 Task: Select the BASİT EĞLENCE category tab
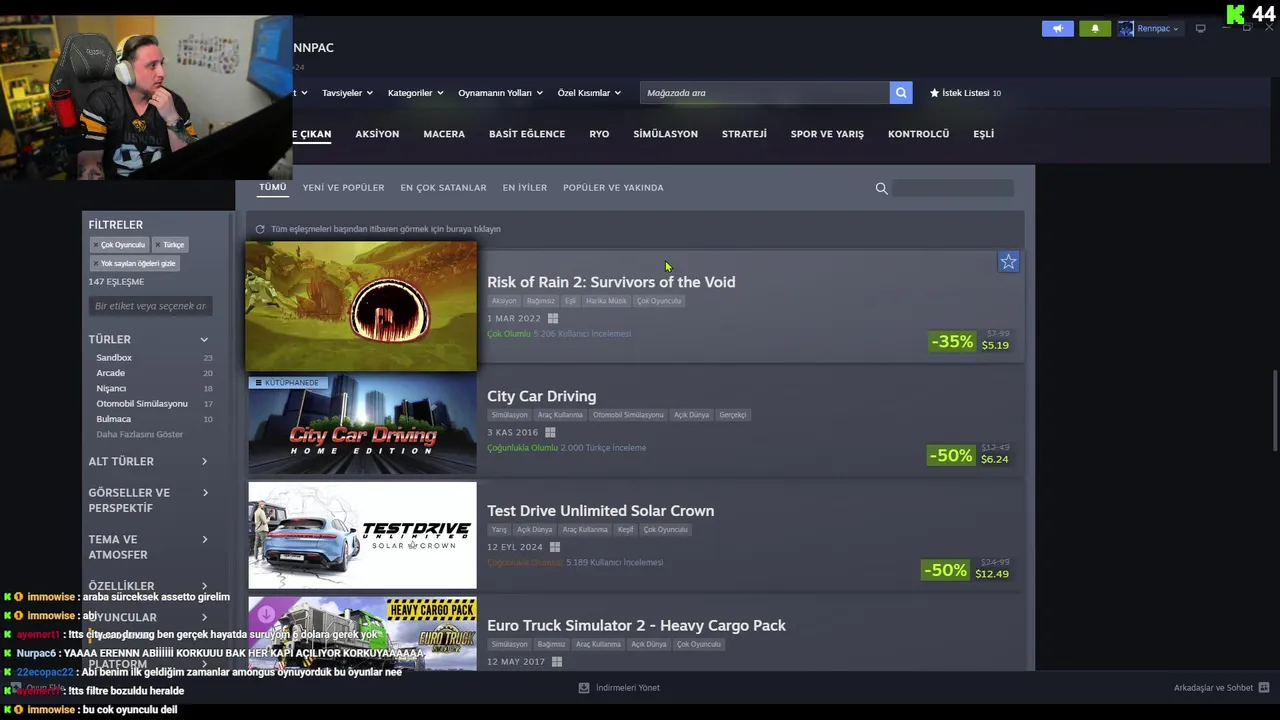(x=527, y=134)
